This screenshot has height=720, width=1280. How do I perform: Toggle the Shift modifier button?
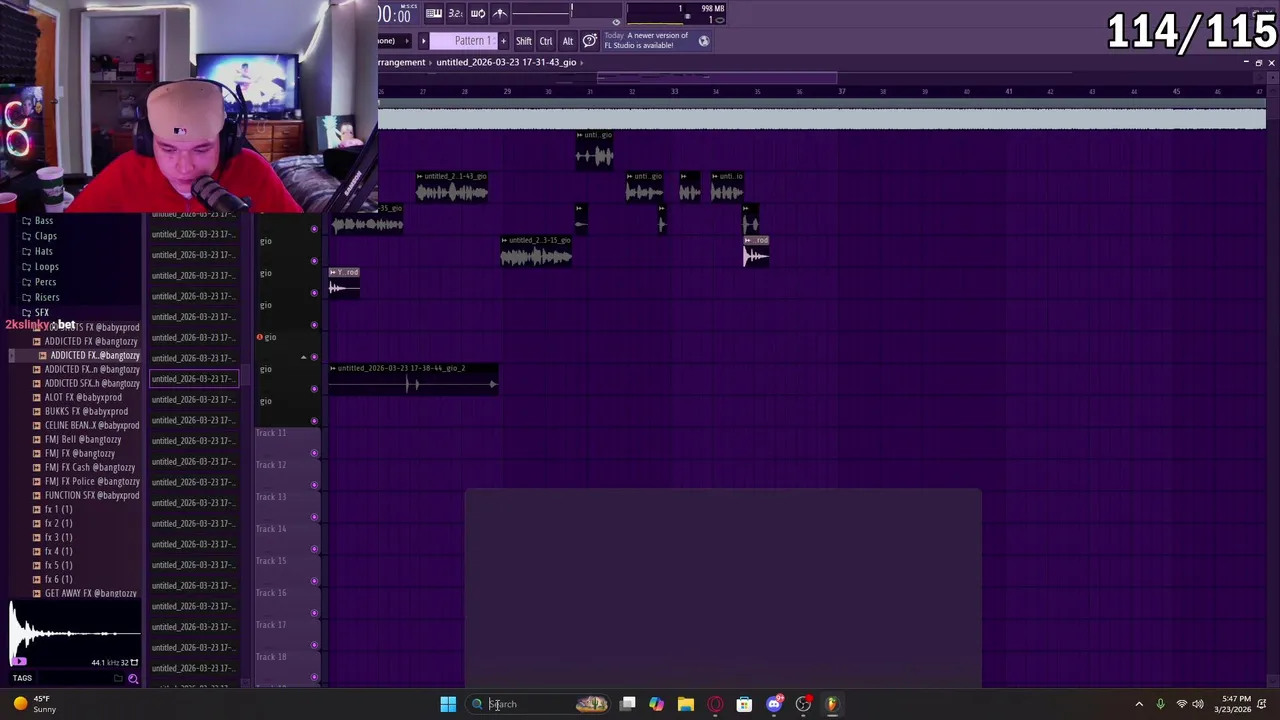[523, 41]
